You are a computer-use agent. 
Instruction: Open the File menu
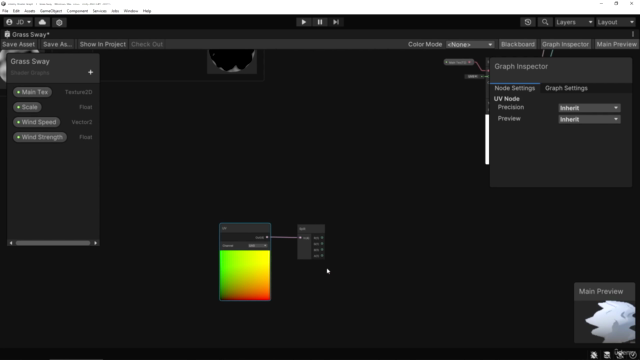5,11
